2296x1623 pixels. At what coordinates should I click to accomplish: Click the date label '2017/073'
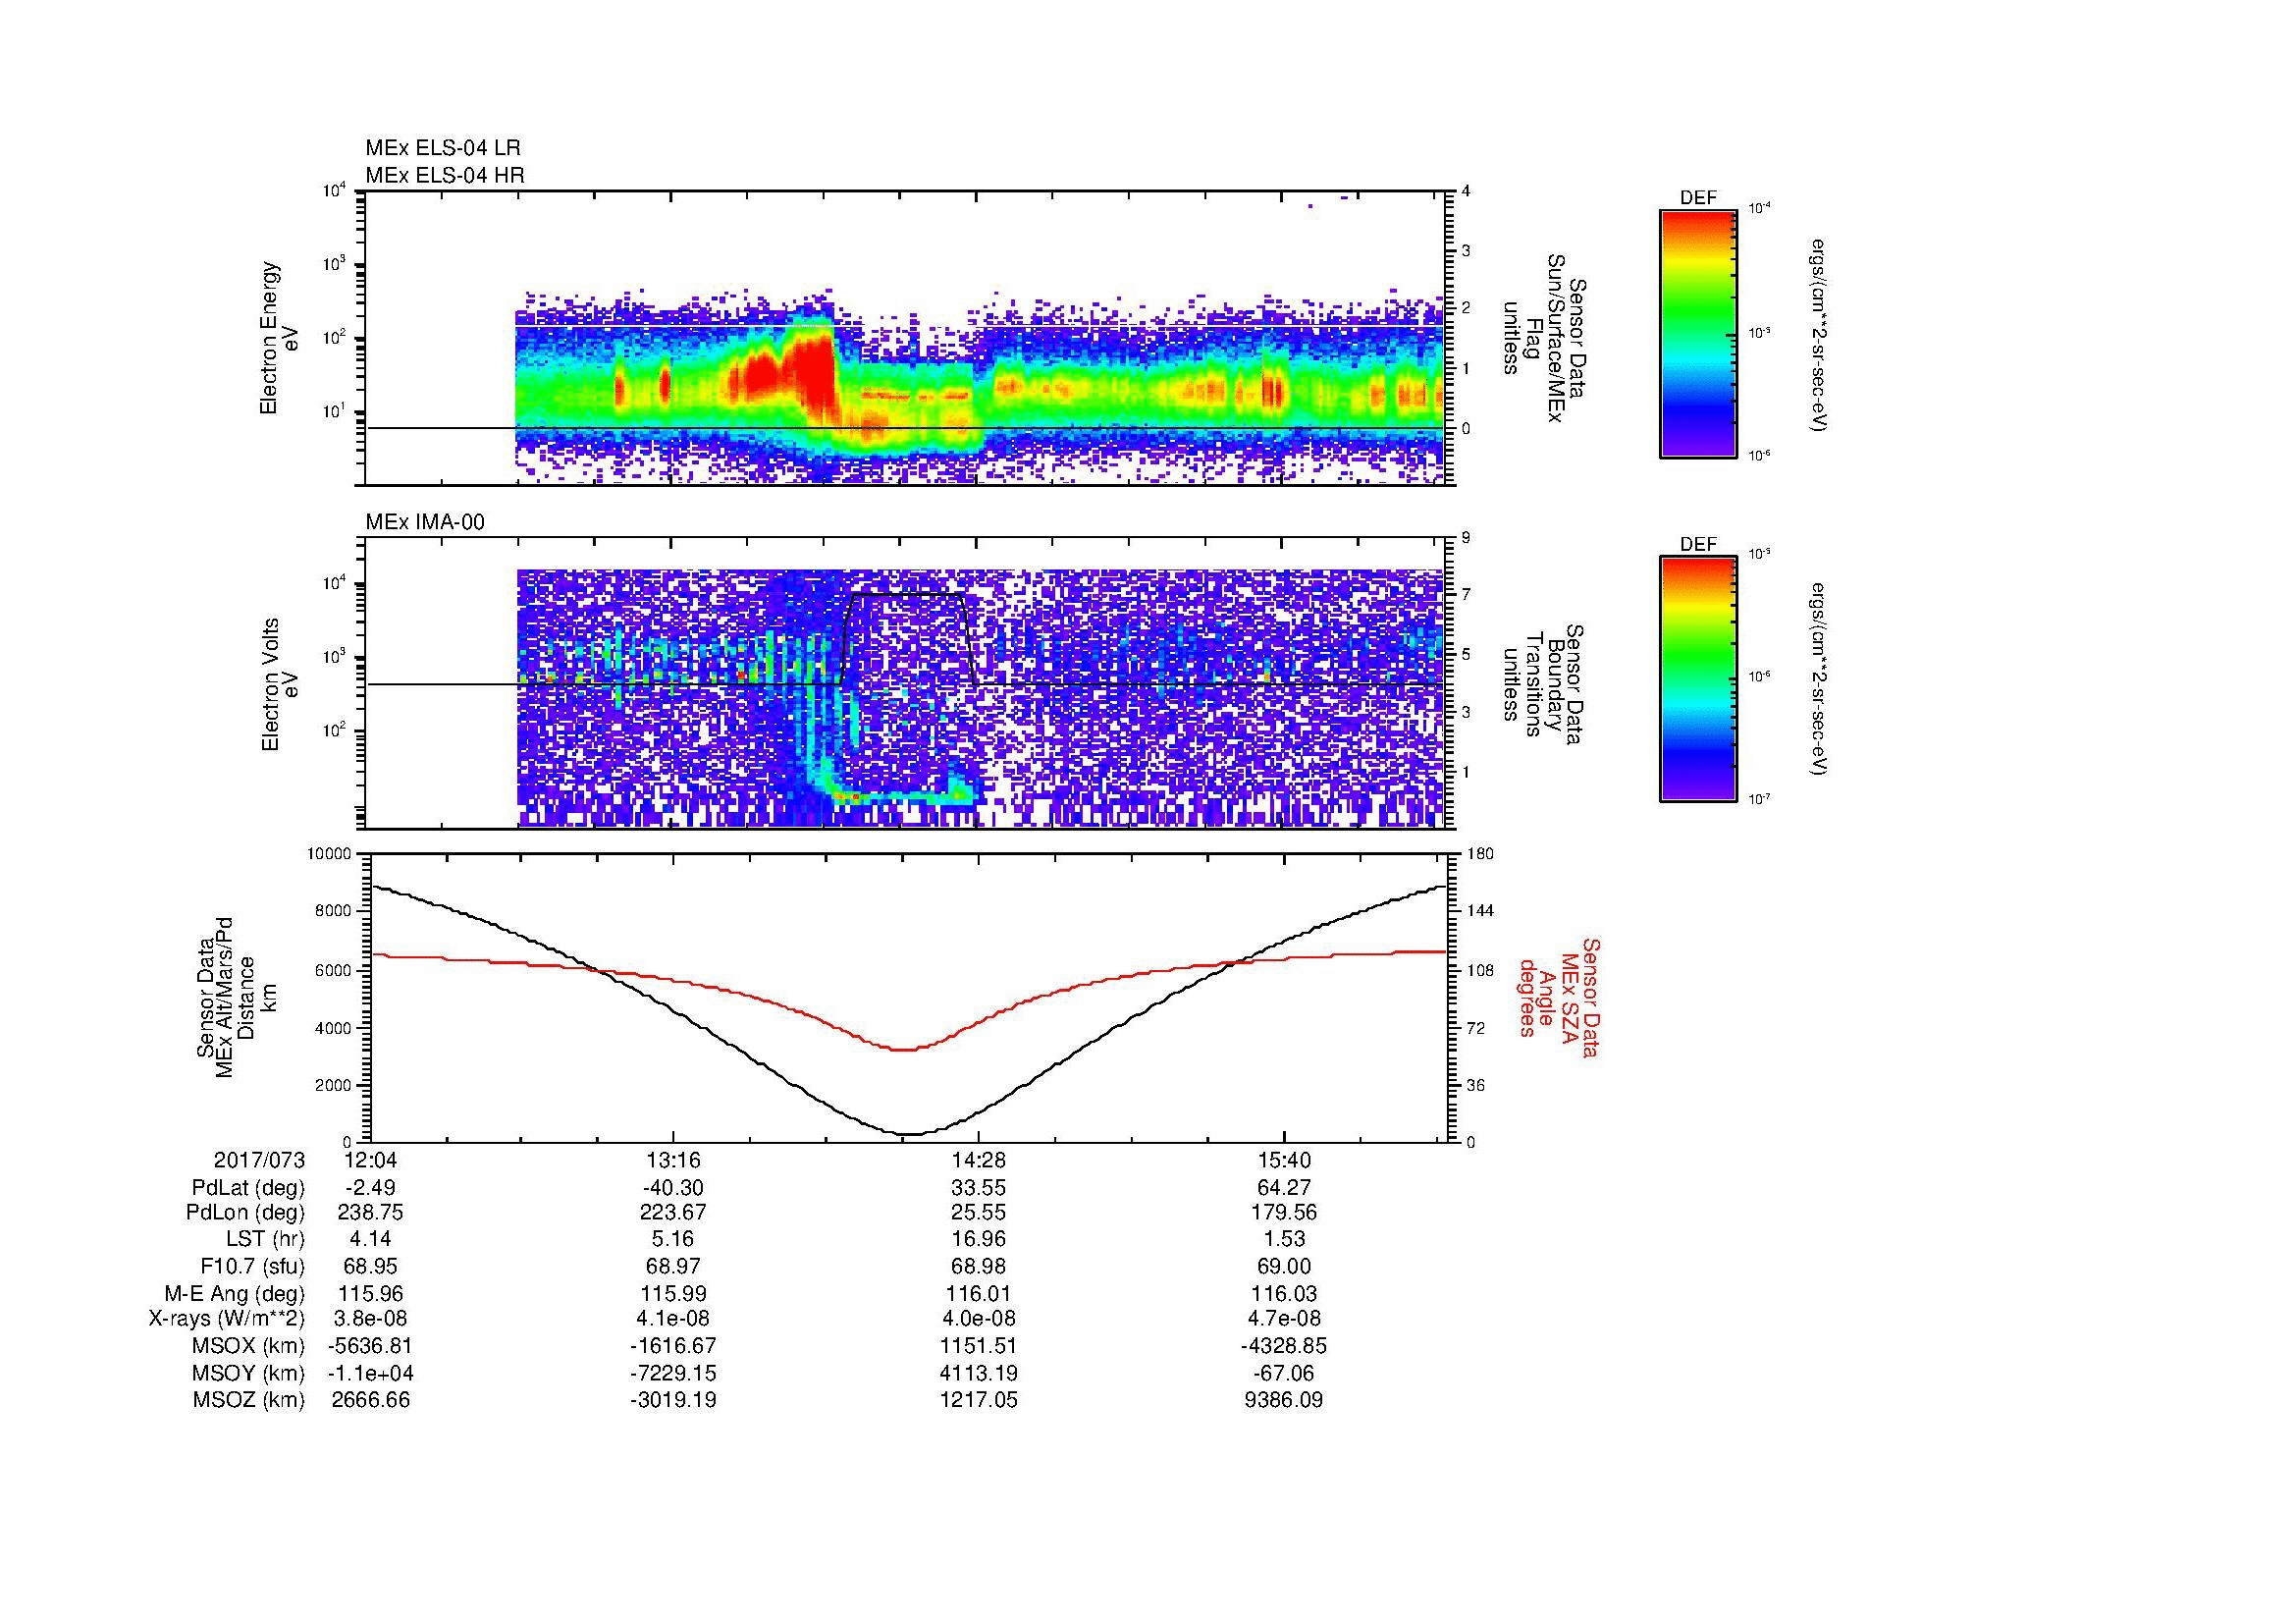[259, 1161]
